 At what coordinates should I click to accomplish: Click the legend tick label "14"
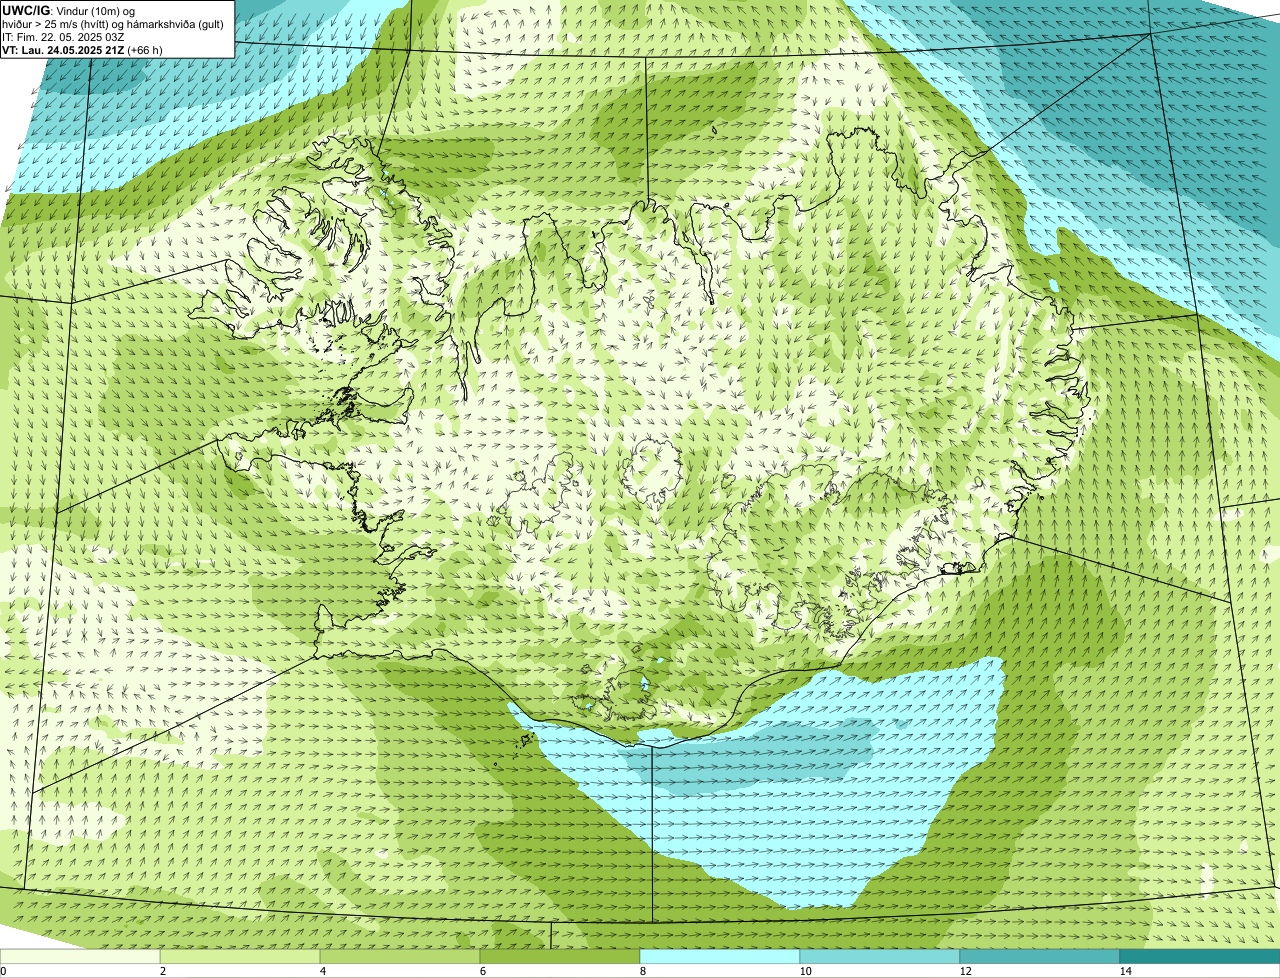tap(1125, 971)
